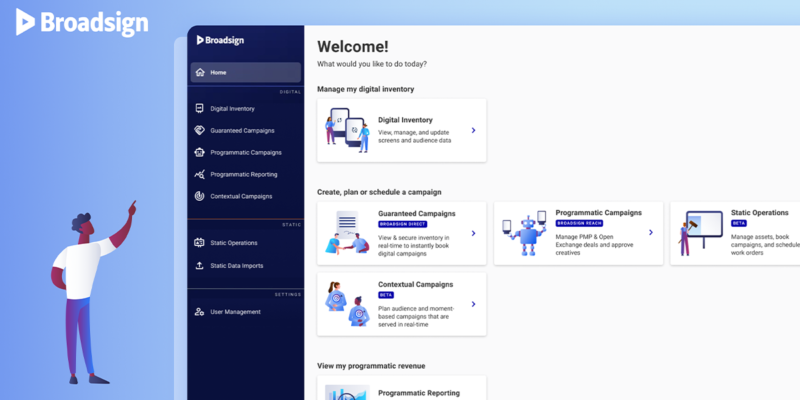
Task: Click the Contextual Campaigns card chevron
Action: click(x=473, y=304)
